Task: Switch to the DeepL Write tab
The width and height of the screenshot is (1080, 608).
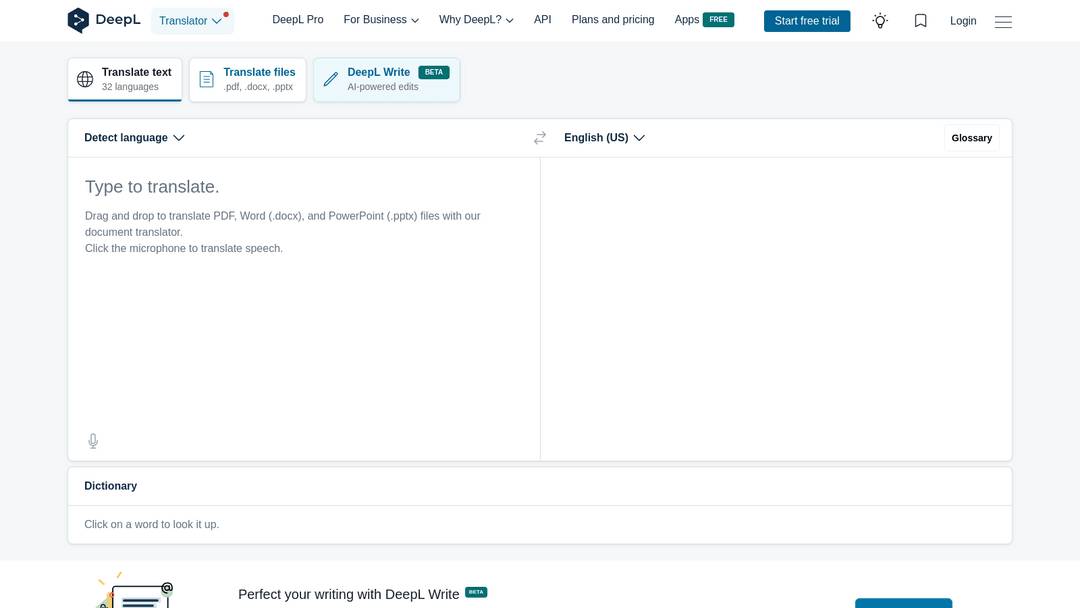Action: (387, 79)
